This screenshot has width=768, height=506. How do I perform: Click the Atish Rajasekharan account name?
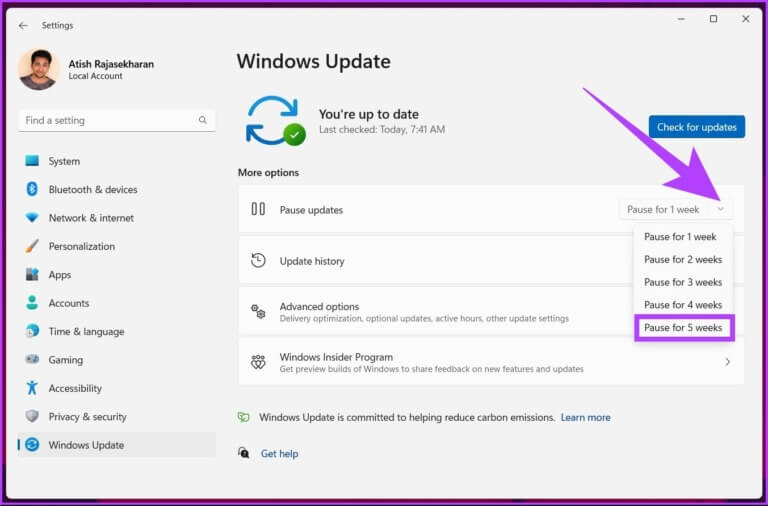tap(111, 64)
